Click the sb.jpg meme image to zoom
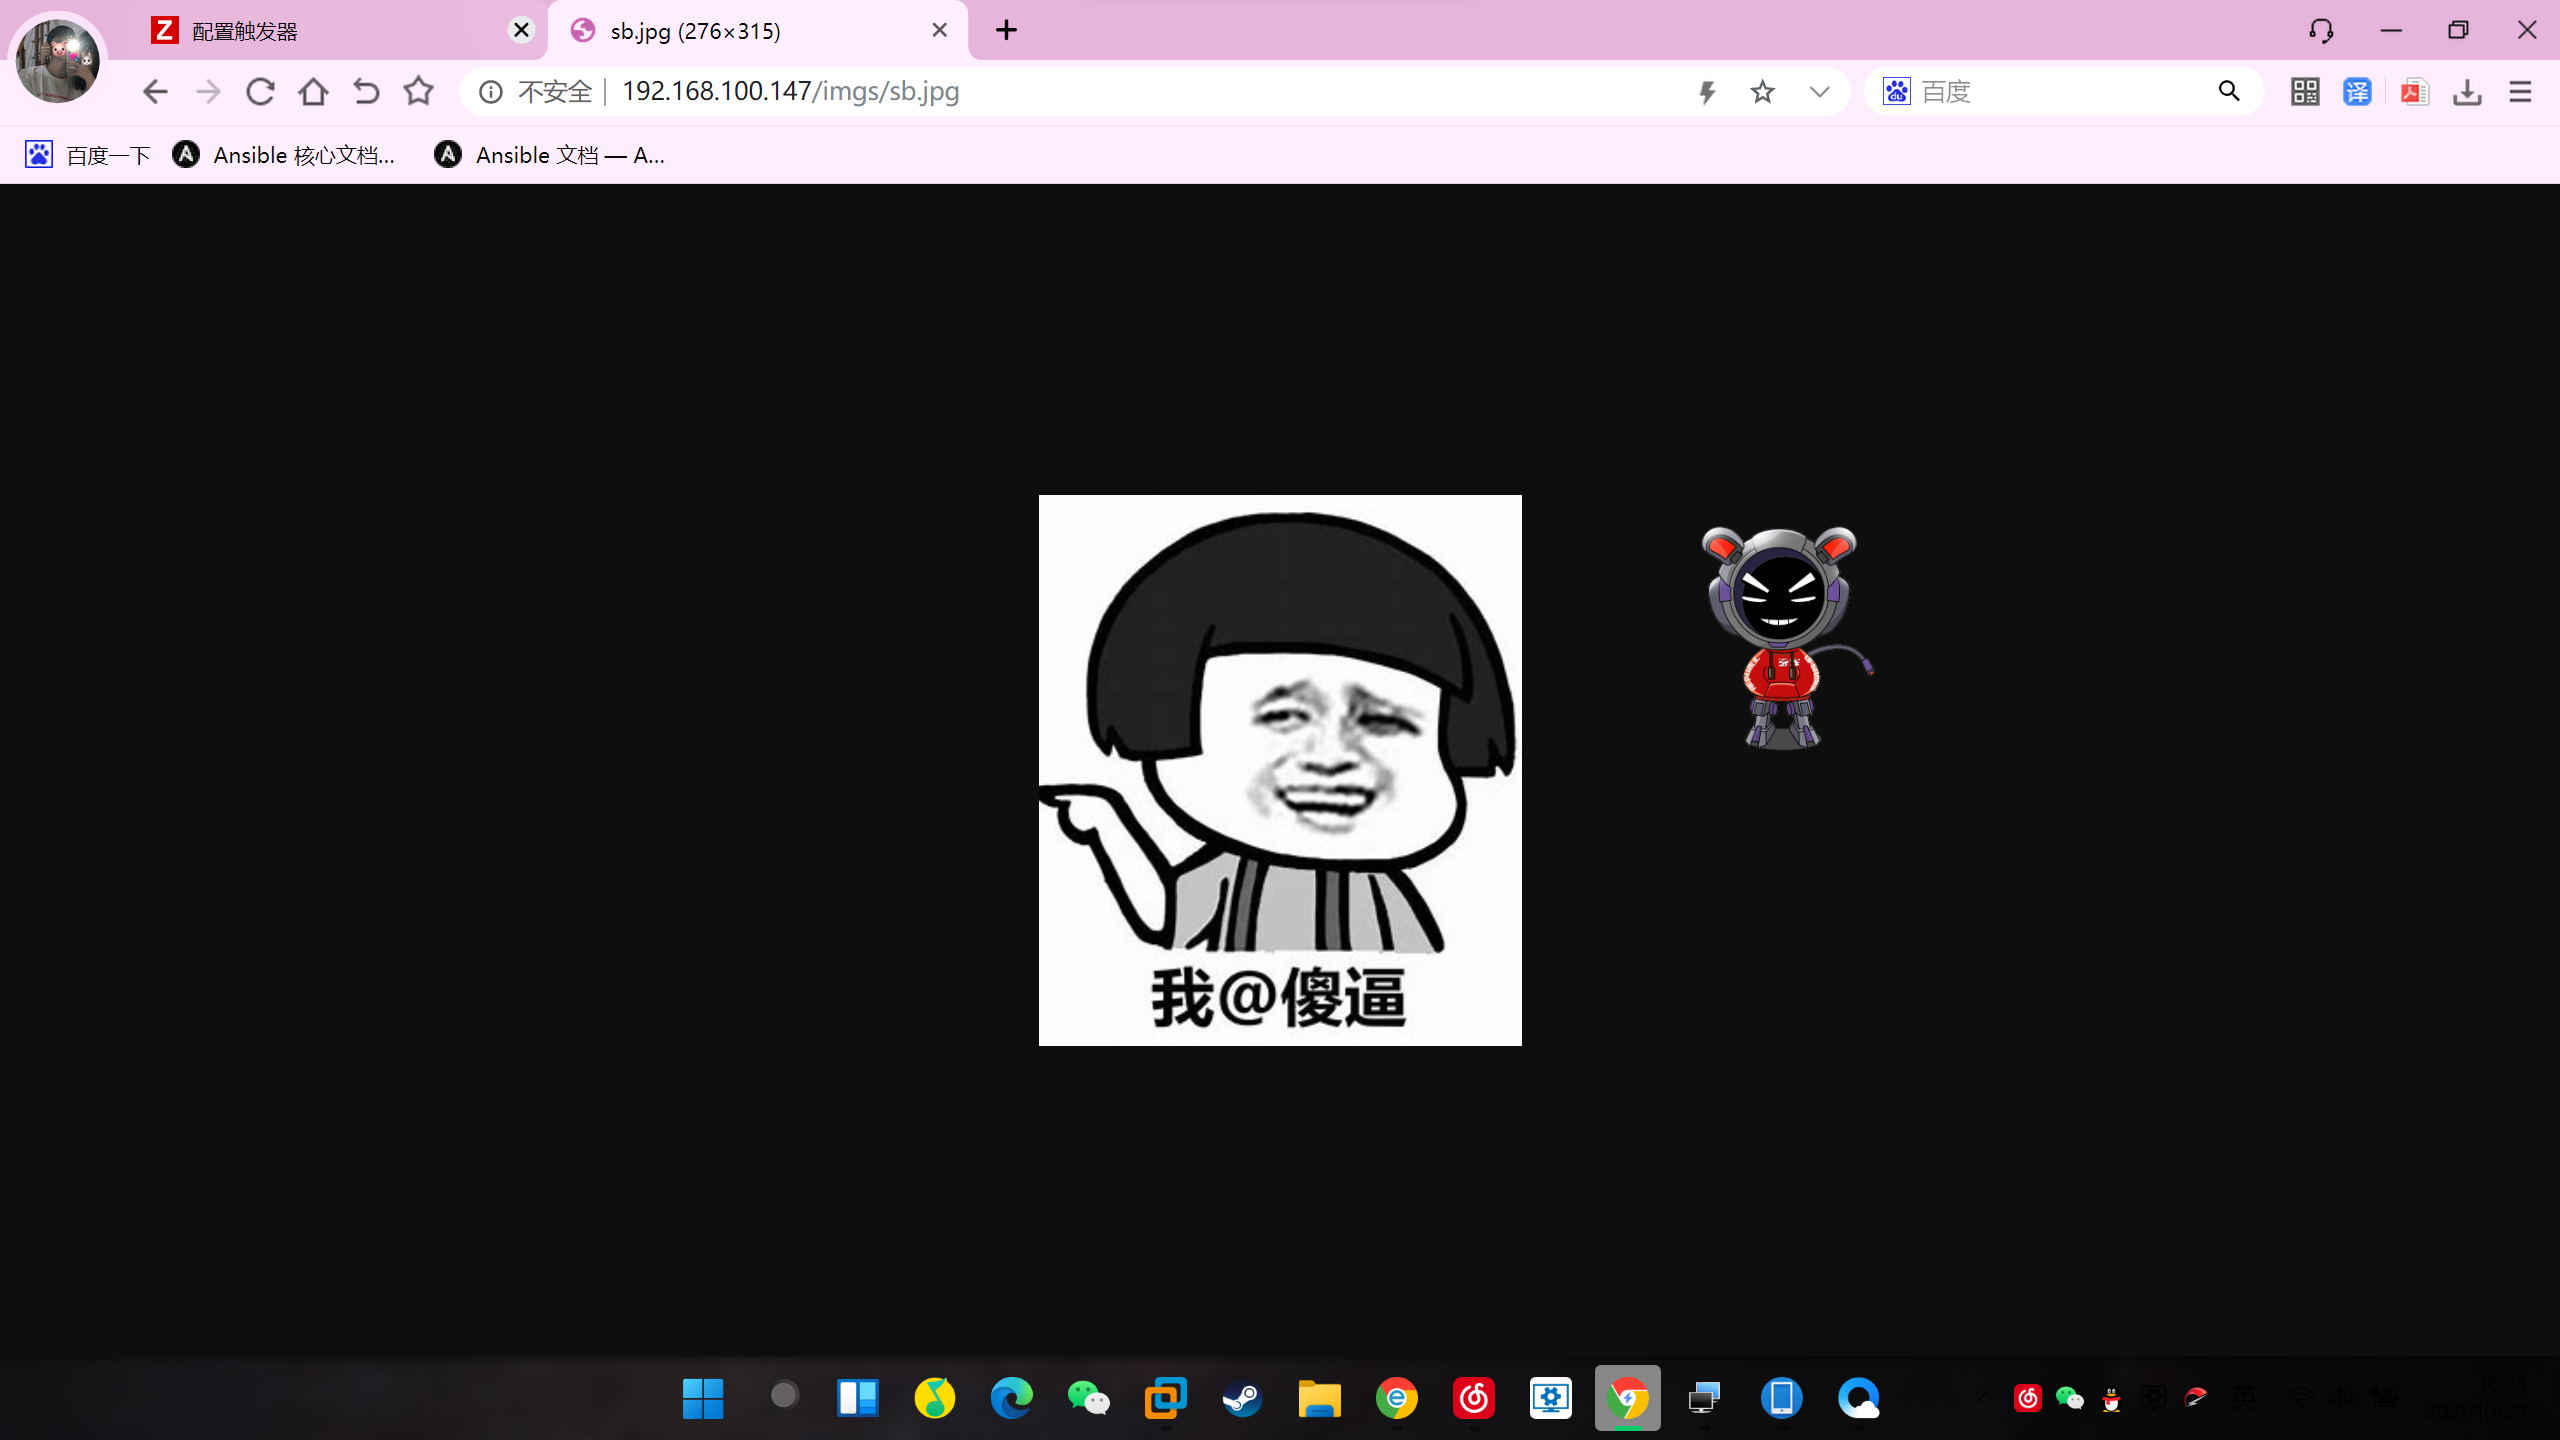The image size is (2560, 1440). [1280, 770]
